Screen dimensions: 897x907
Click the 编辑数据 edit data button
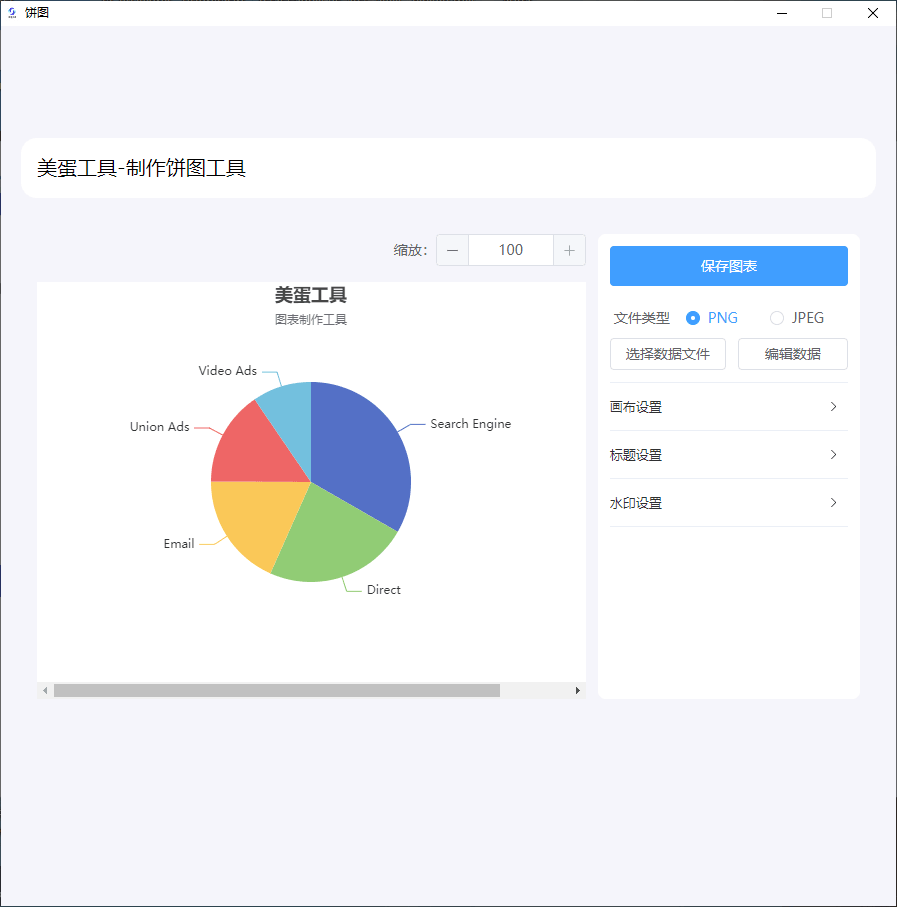[792, 354]
